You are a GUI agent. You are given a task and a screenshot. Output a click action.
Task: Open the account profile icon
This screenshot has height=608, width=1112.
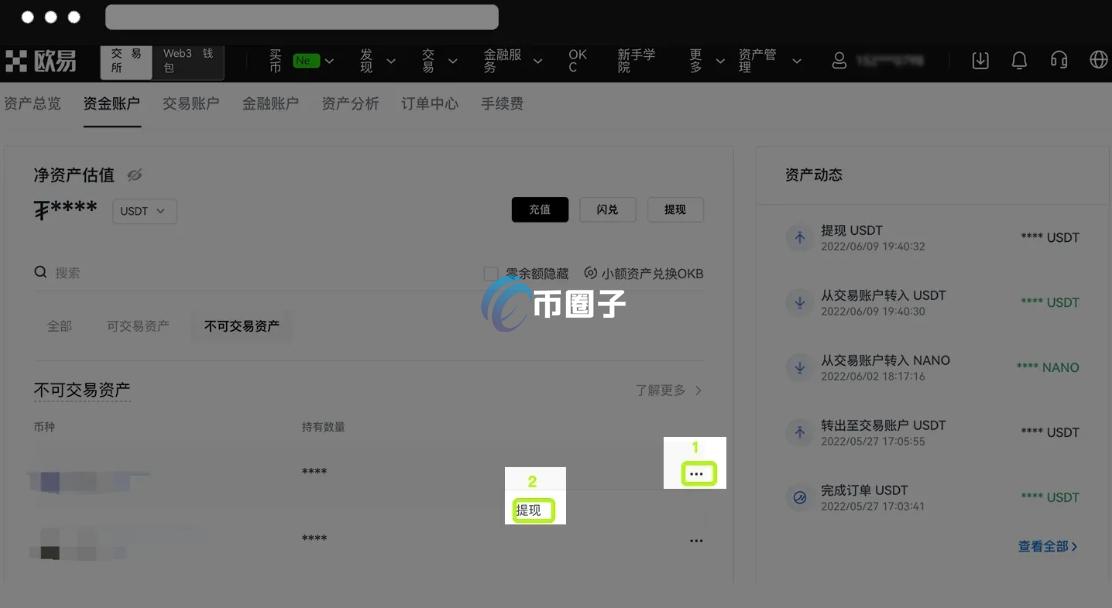(x=839, y=60)
